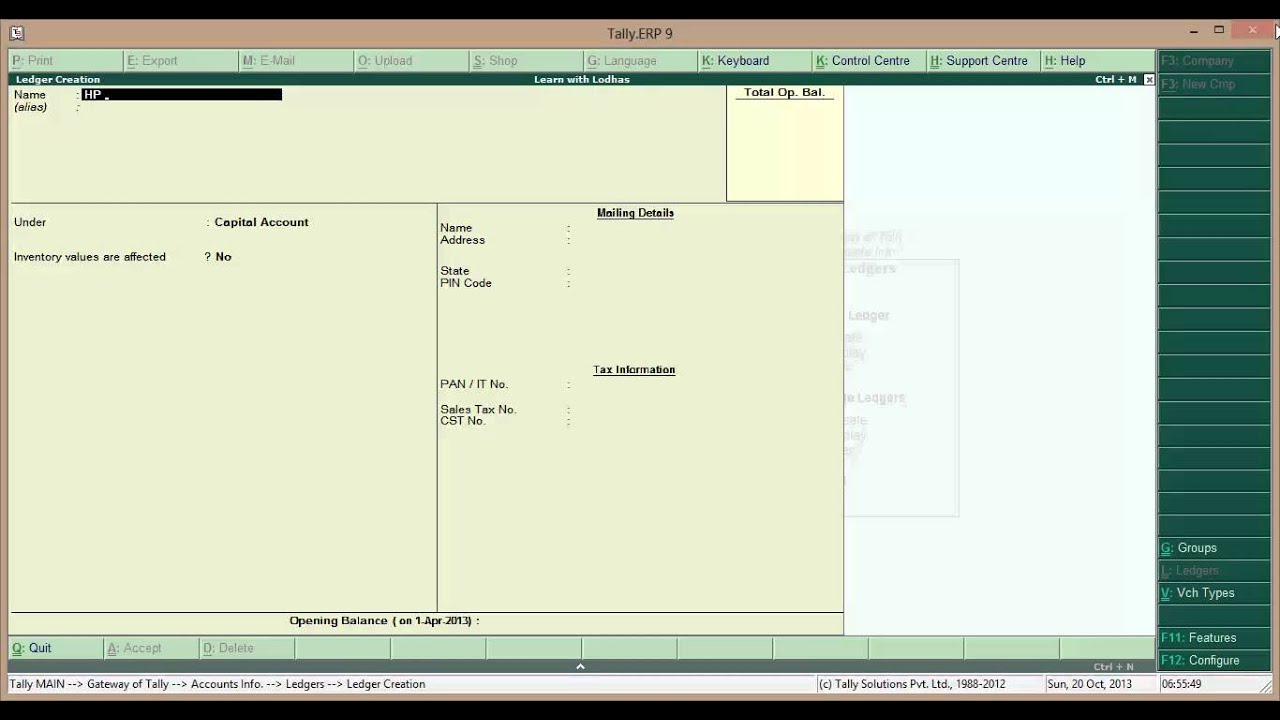The image size is (1280, 720).
Task: Click the Tax Information heading
Action: pyautogui.click(x=634, y=370)
